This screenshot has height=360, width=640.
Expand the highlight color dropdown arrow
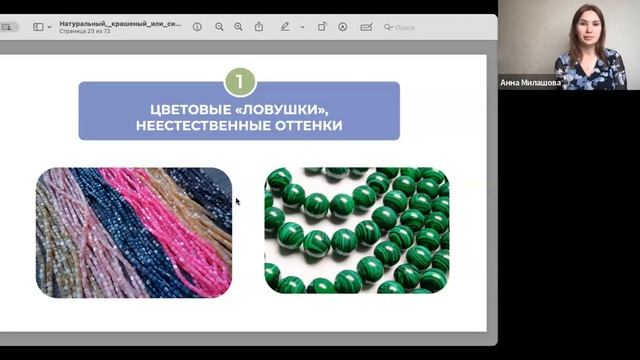click(x=302, y=27)
